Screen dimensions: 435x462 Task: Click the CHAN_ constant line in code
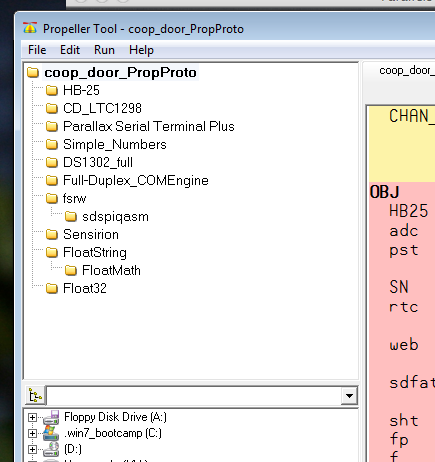tap(412, 116)
